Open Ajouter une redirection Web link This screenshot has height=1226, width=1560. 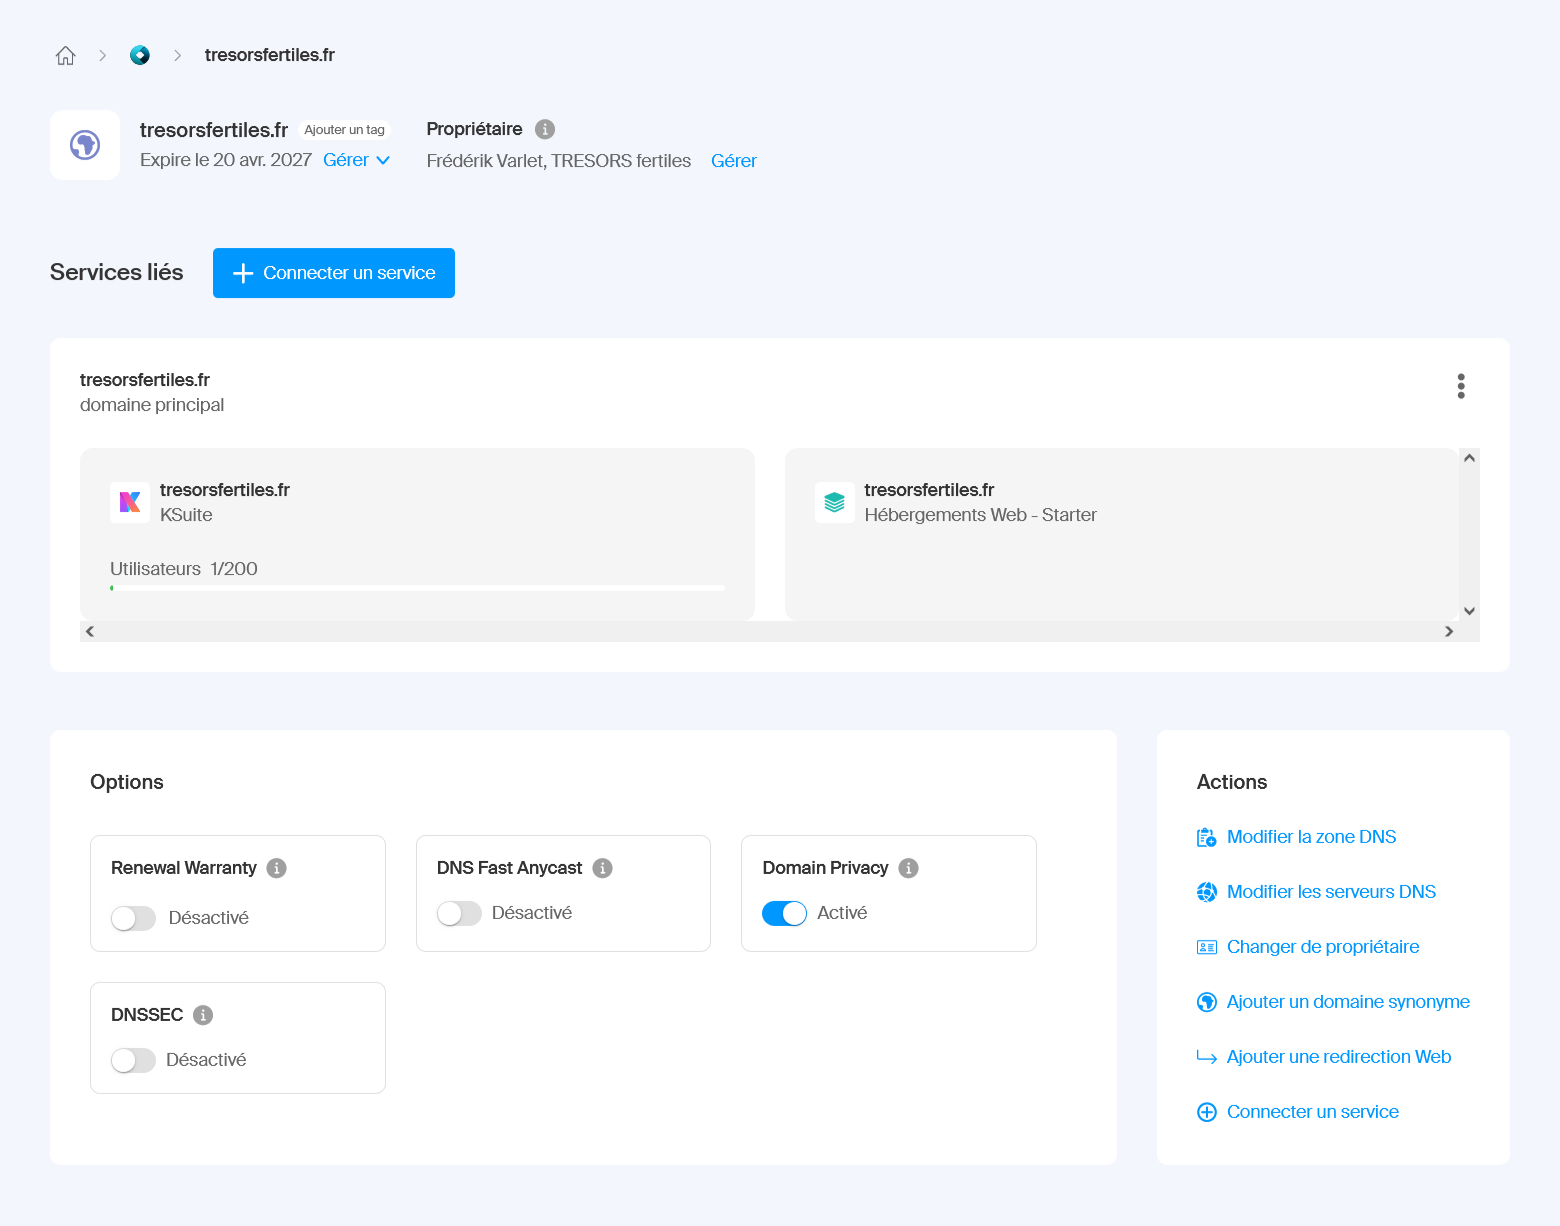(x=1339, y=1057)
